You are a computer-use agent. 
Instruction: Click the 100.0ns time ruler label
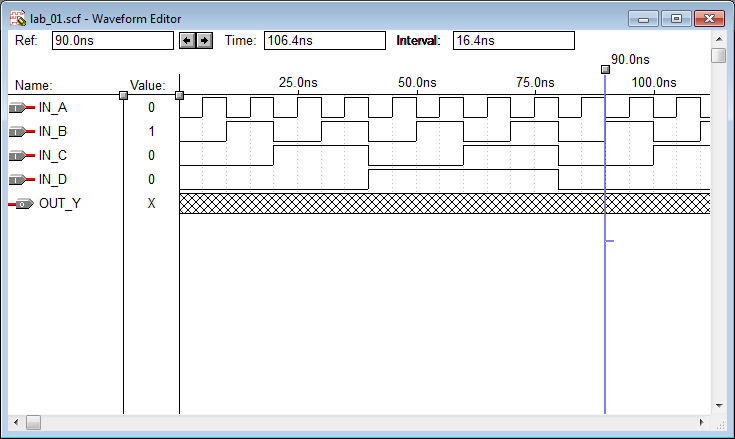tap(654, 83)
